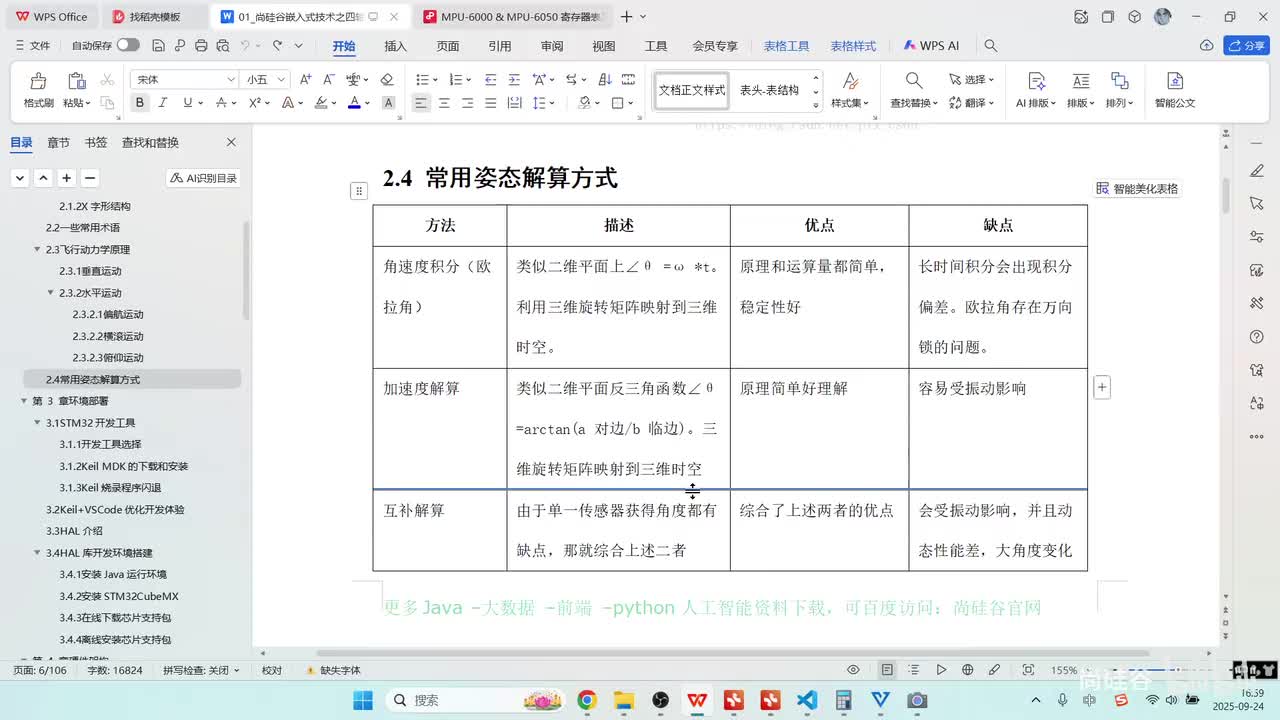Click the print icon in quick access bar

(x=201, y=45)
